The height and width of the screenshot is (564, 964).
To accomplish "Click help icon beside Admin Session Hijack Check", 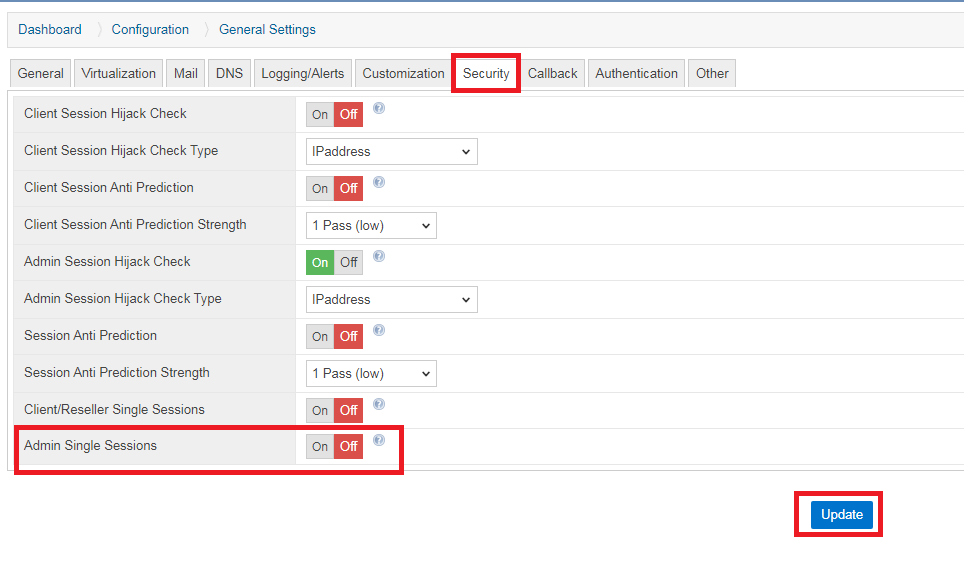I will pyautogui.click(x=379, y=256).
